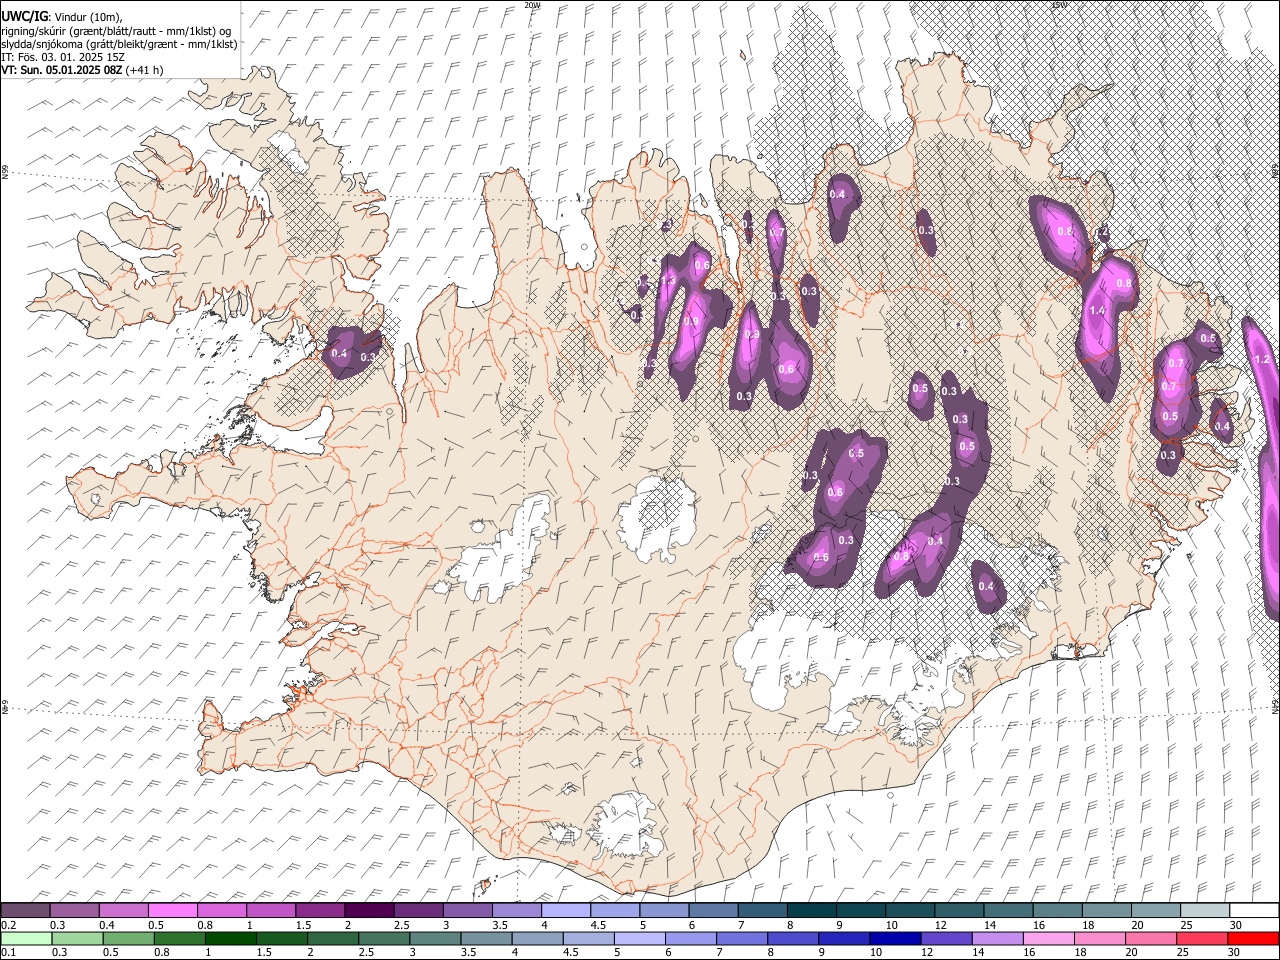Click the 'rigning/skúrir (grænt/blátt/rautt' legend description line

(x=117, y=31)
